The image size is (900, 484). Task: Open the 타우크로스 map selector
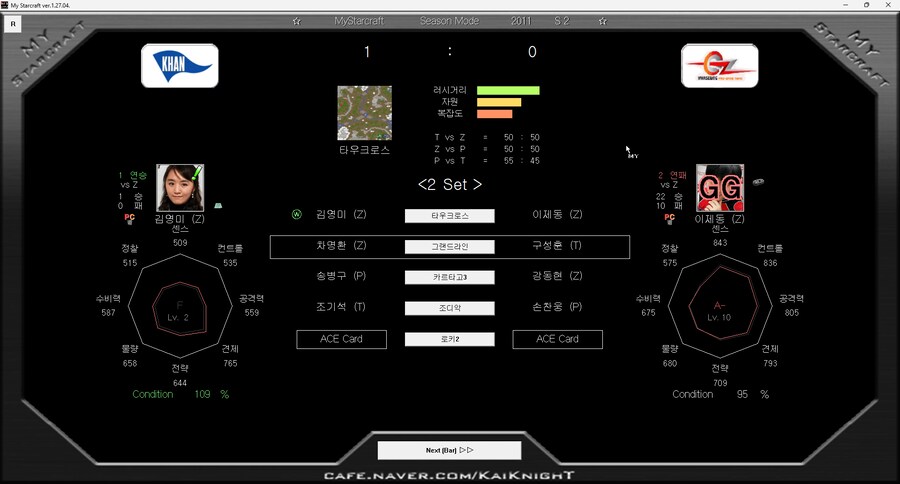coord(449,215)
